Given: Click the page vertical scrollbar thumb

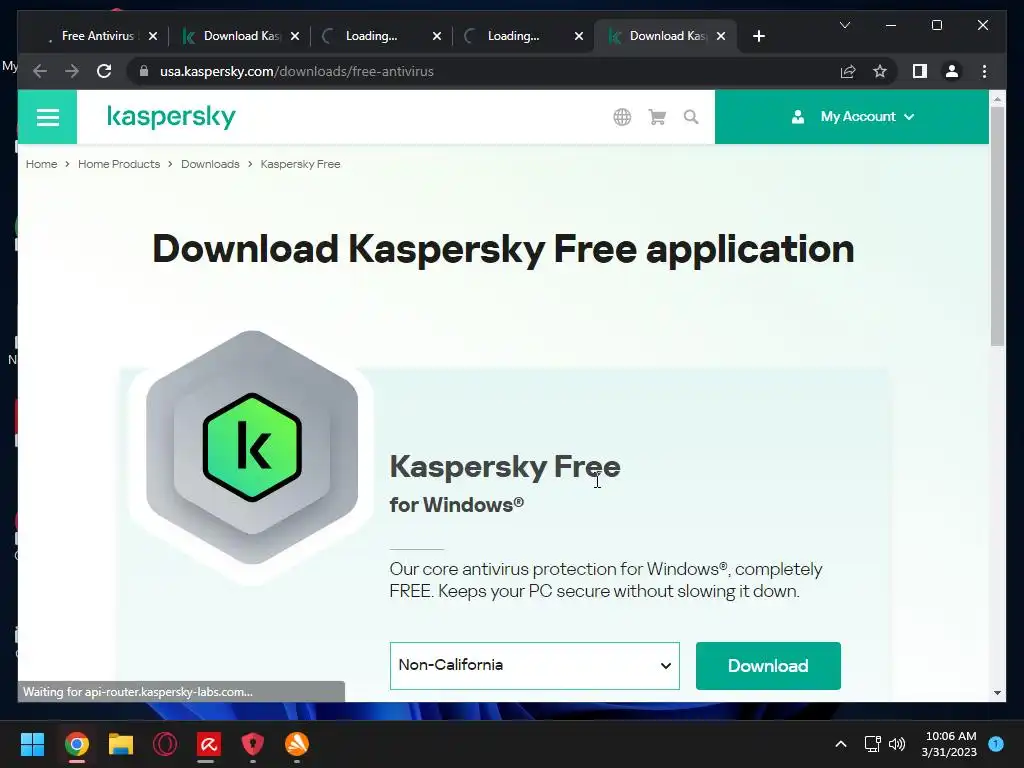Looking at the screenshot, I should [997, 226].
